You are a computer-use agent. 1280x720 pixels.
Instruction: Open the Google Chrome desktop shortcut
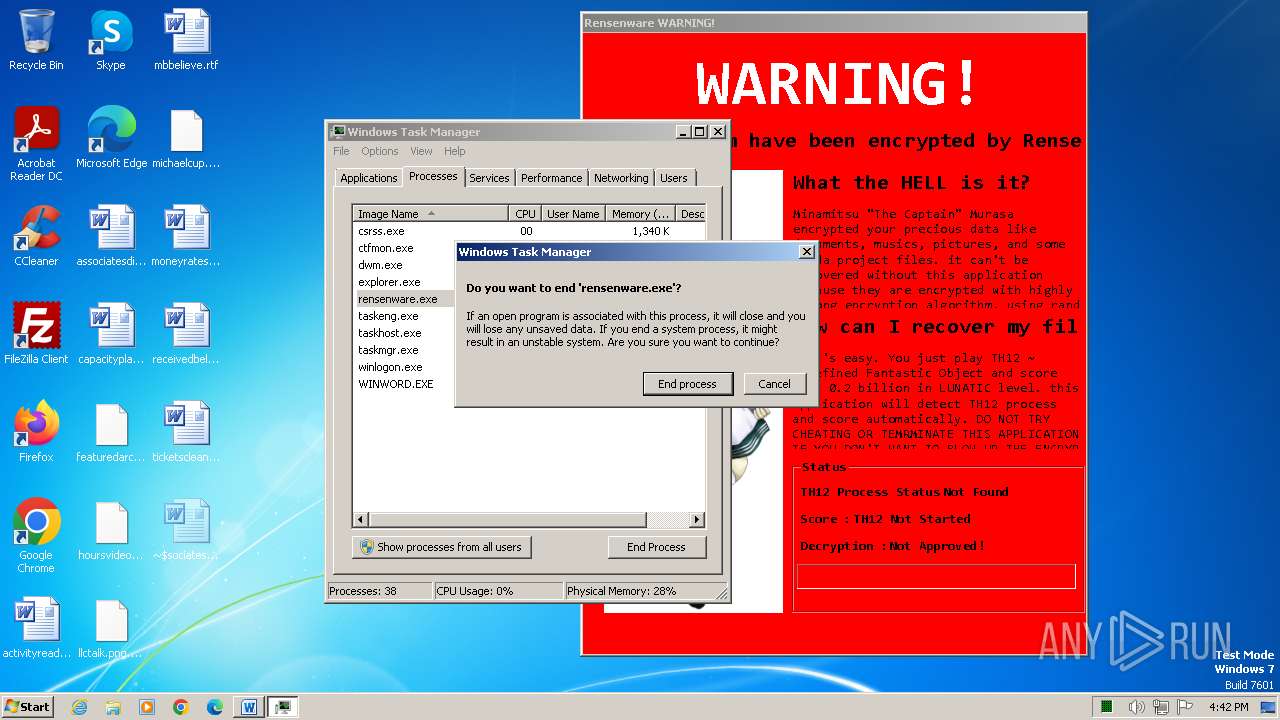(x=36, y=536)
